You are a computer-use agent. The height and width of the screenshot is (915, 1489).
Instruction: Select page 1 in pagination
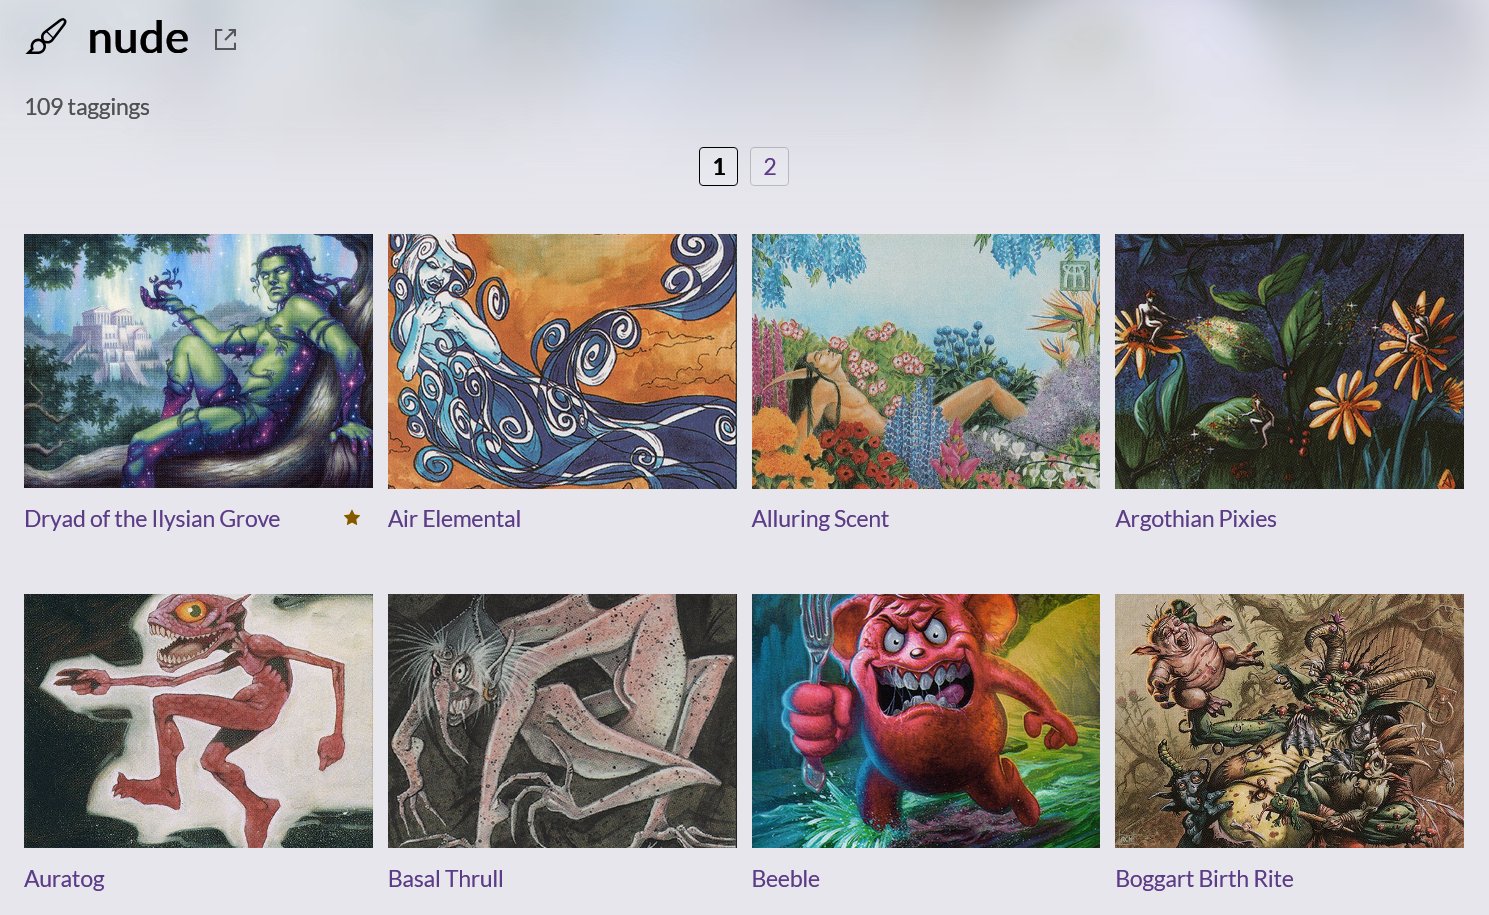click(718, 166)
